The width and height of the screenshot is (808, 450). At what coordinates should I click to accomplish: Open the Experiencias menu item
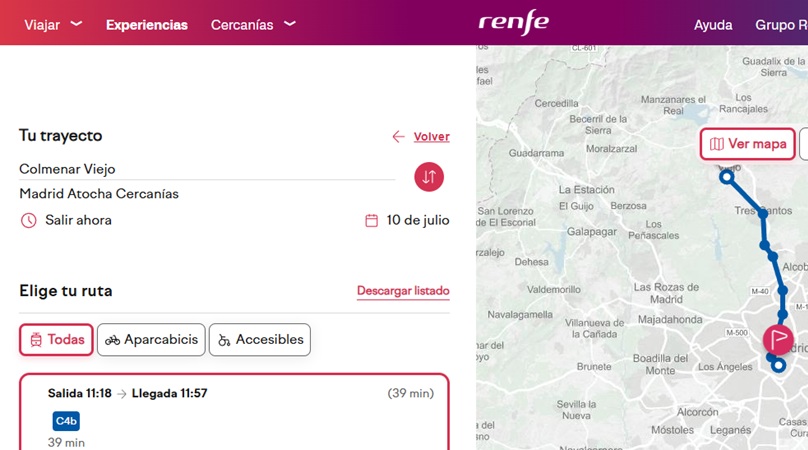point(147,25)
